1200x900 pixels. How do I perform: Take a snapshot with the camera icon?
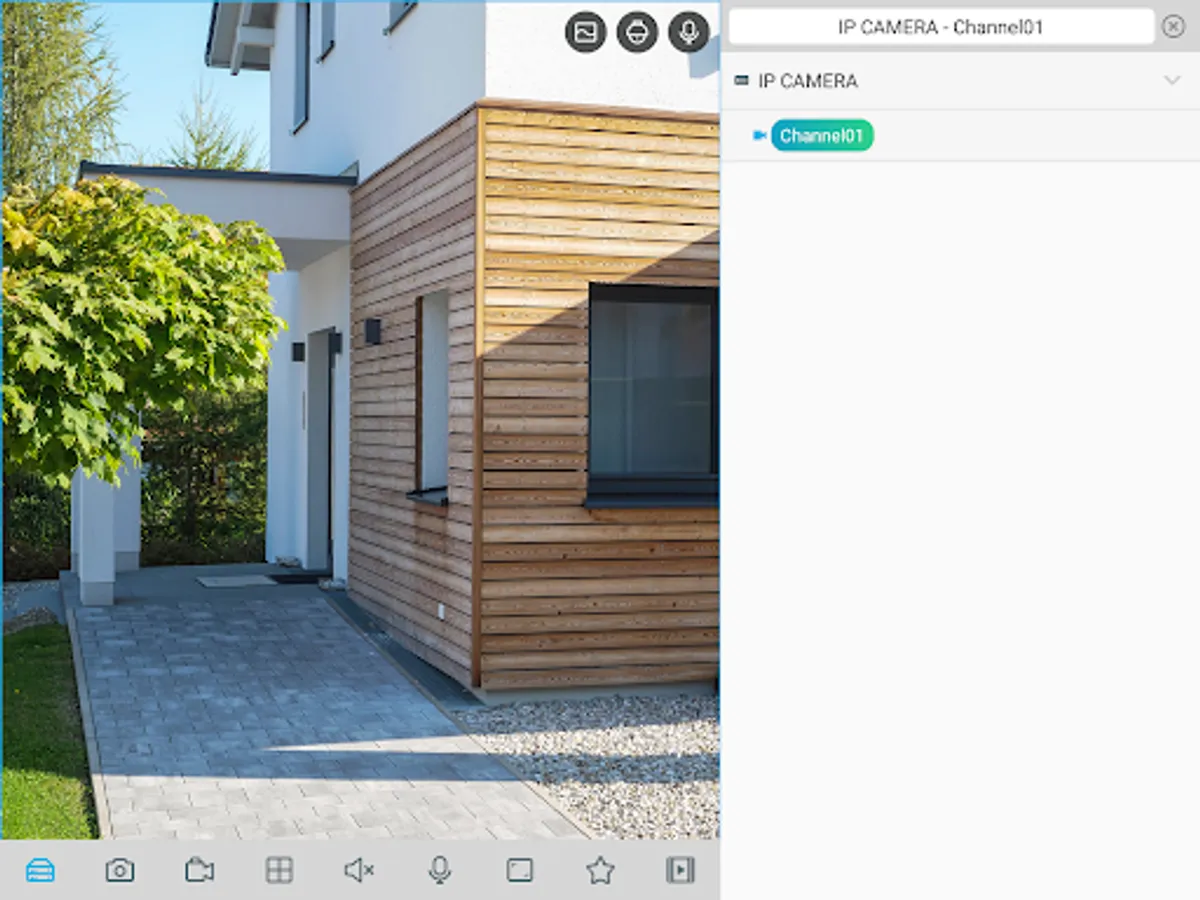(x=120, y=870)
